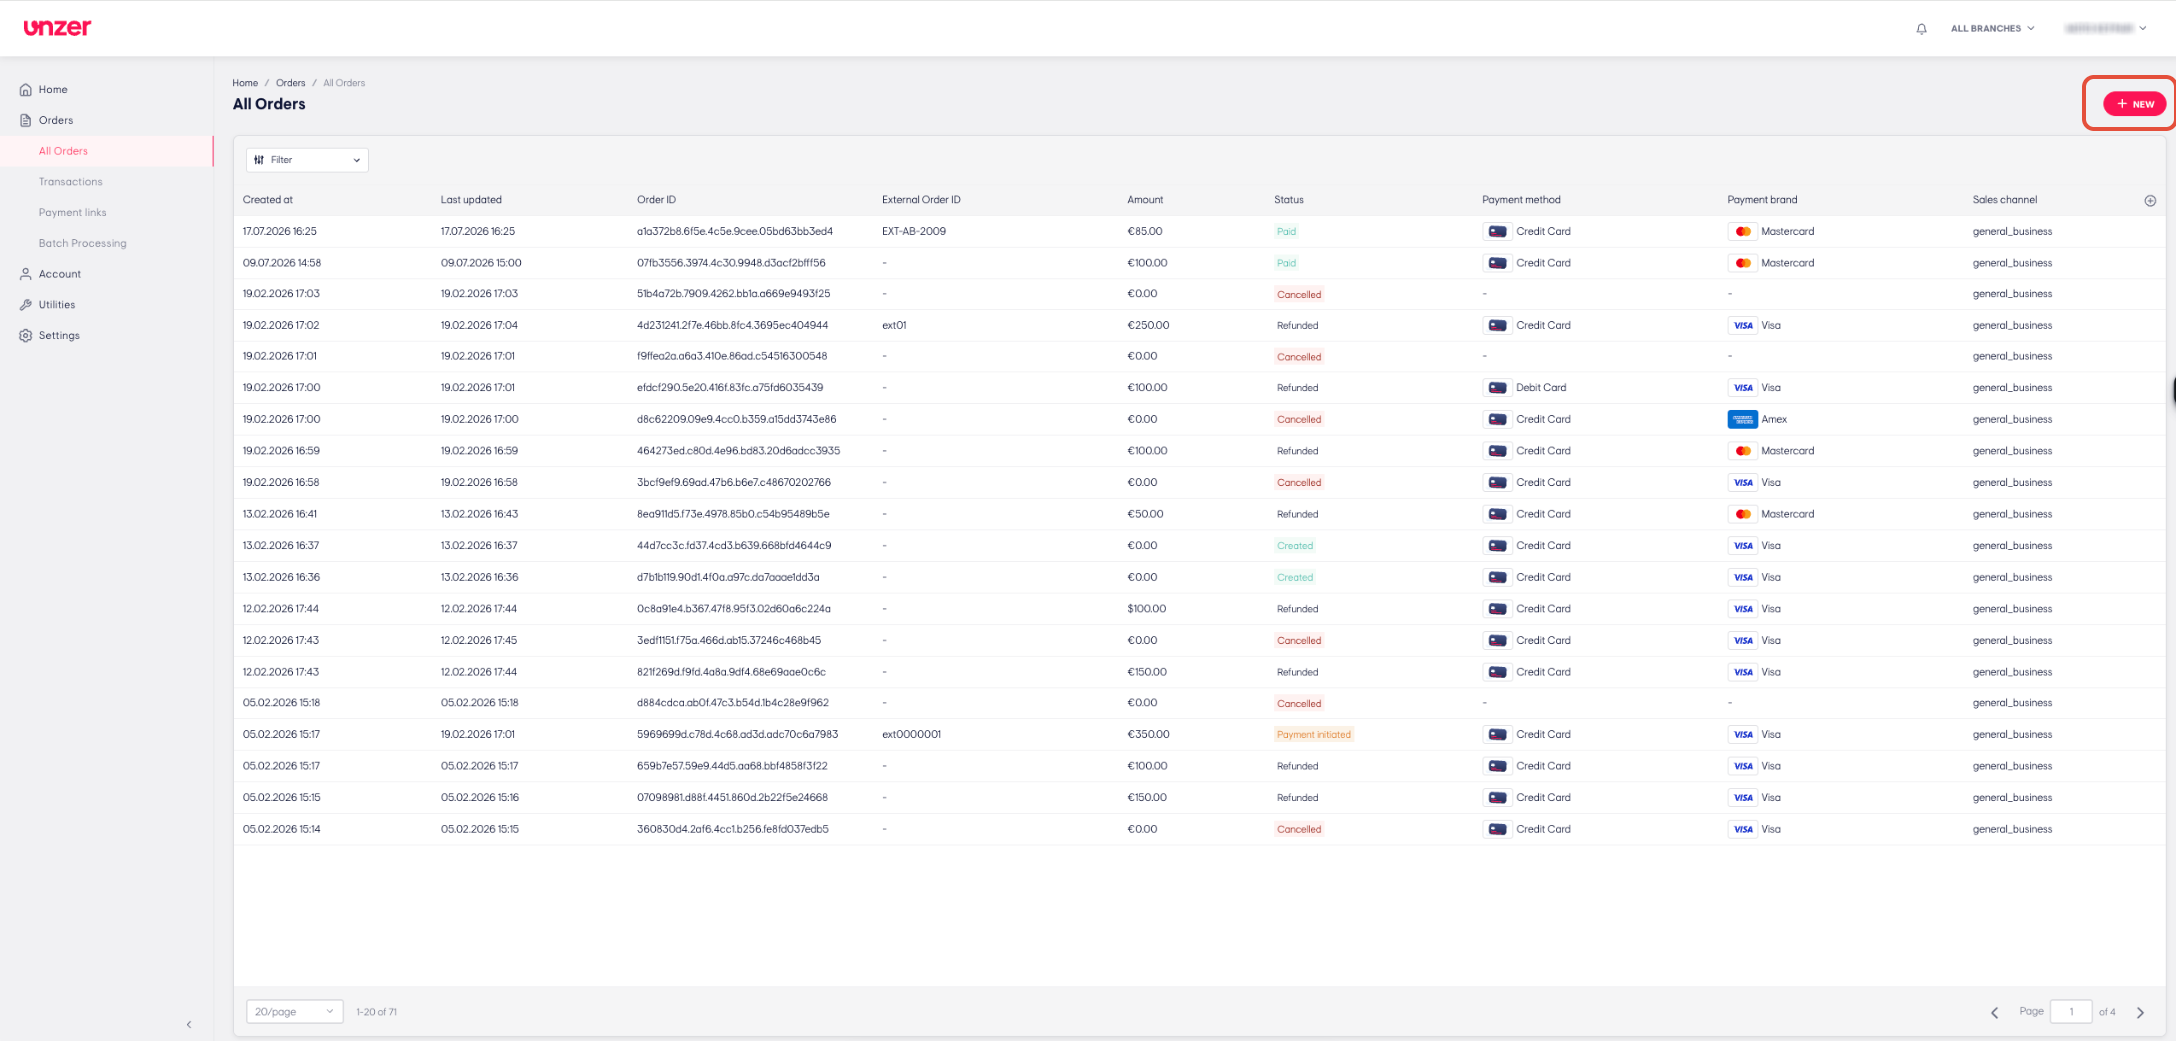Image resolution: width=2176 pixels, height=1041 pixels.
Task: Open the user account dropdown in the top-right
Action: click(x=2106, y=29)
